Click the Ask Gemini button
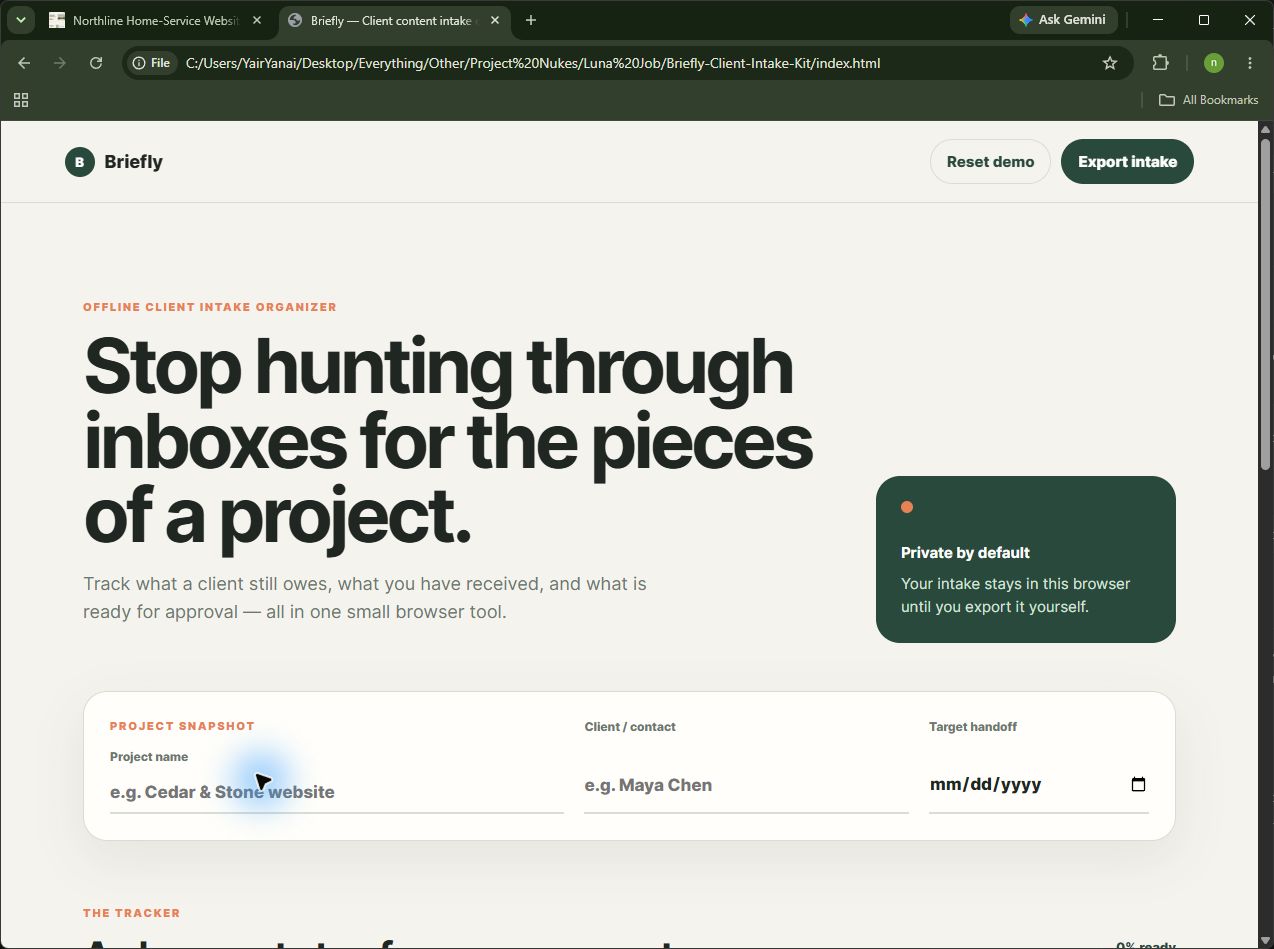Image resolution: width=1274 pixels, height=949 pixels. click(x=1062, y=20)
